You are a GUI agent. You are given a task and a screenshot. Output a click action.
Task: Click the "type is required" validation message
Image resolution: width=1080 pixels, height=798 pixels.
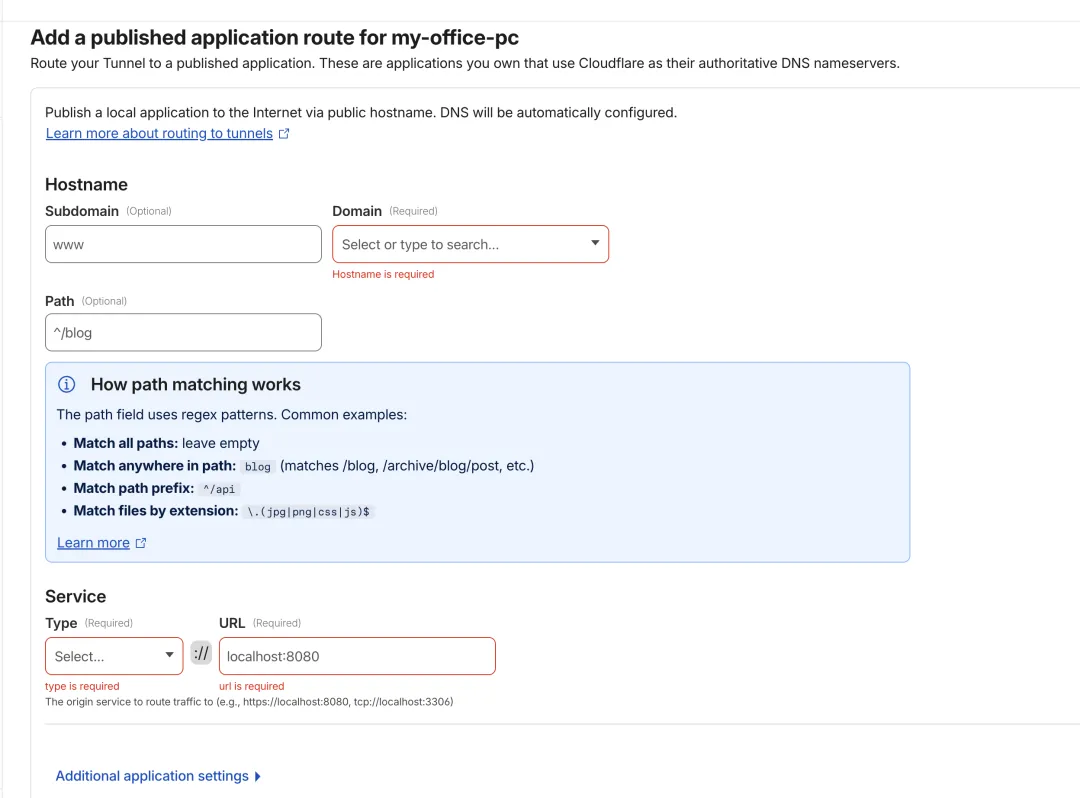tap(82, 686)
